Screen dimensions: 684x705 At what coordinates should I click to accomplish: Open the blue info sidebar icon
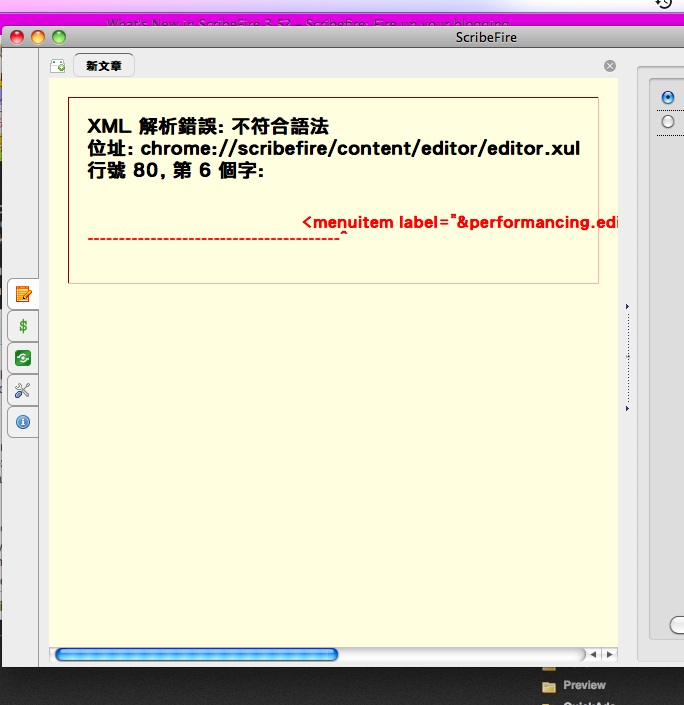(23, 422)
